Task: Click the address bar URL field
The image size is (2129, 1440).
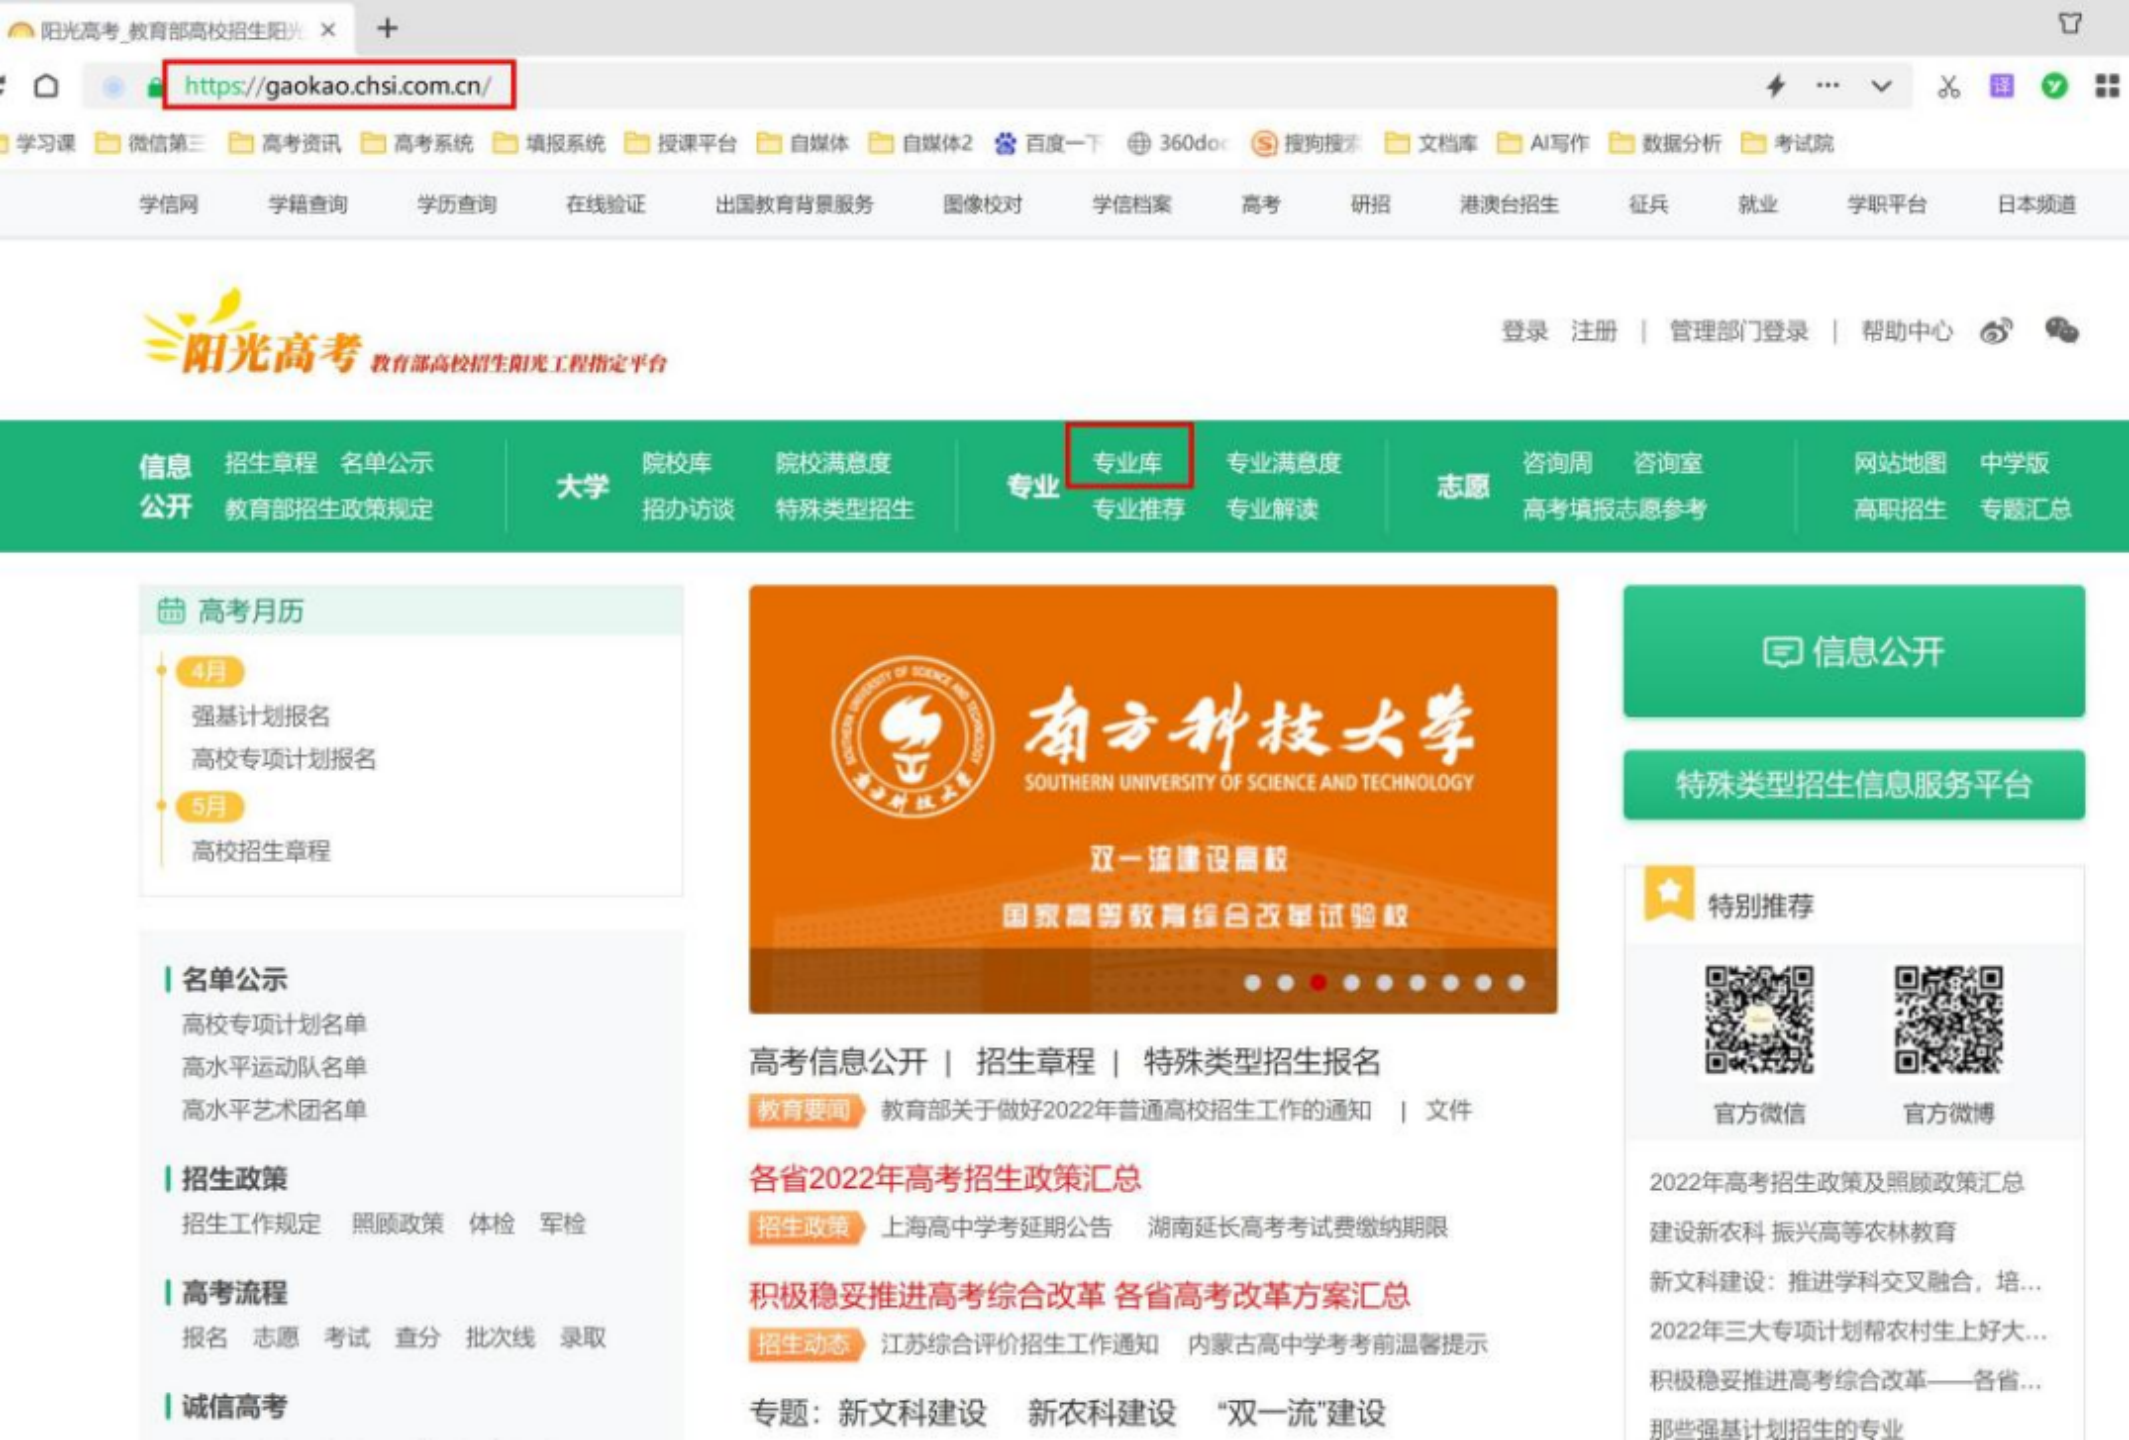Action: coord(338,85)
